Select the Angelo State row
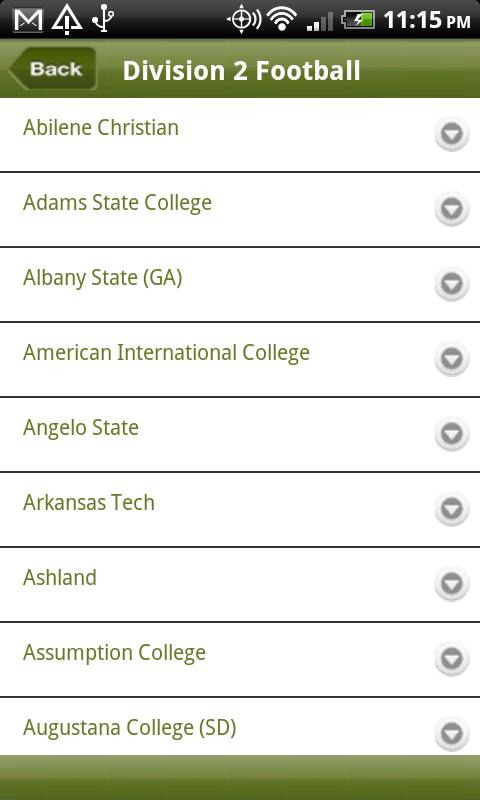This screenshot has width=480, height=800. (240, 435)
